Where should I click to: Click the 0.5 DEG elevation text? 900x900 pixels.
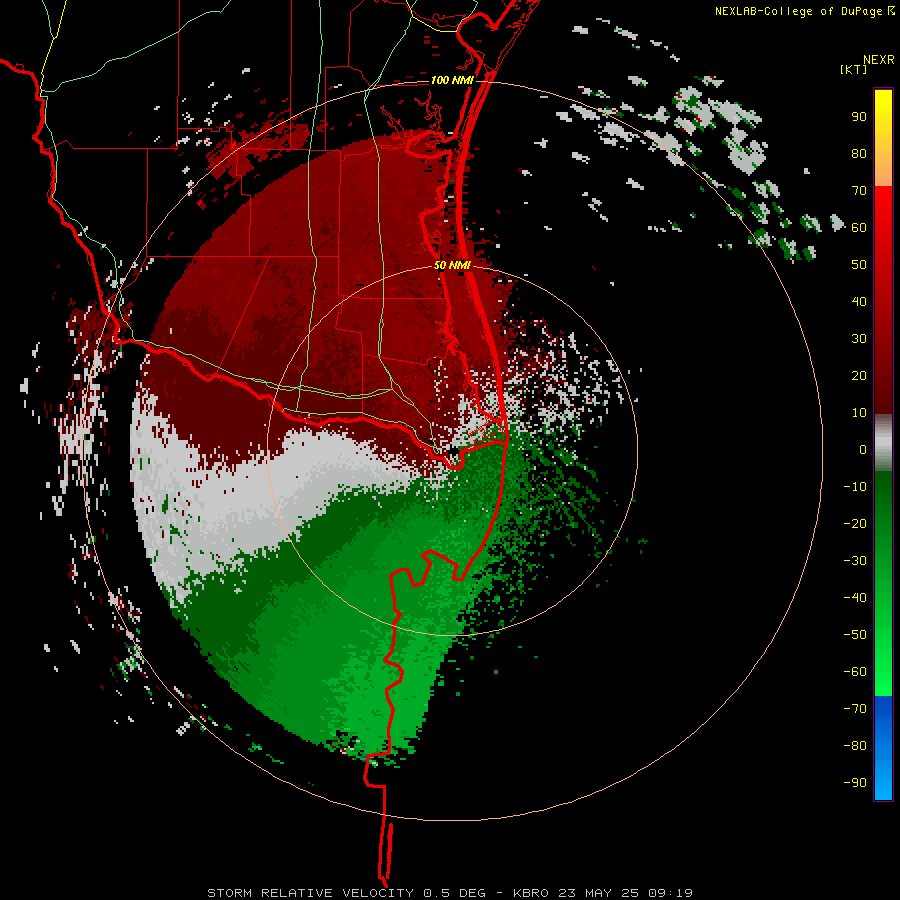click(455, 893)
